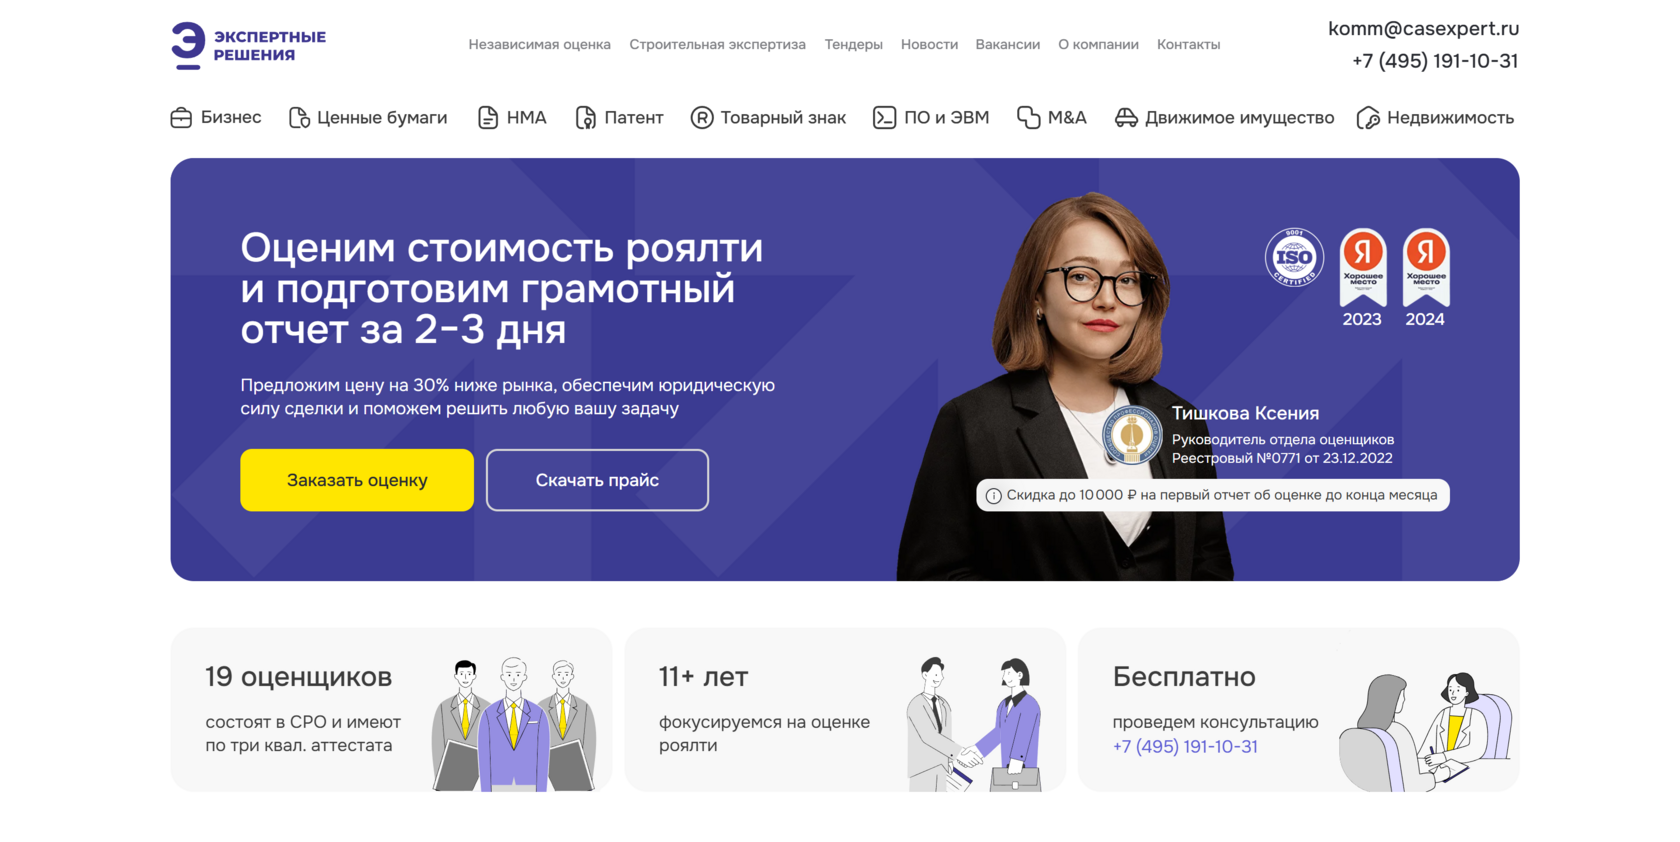Click the ISO certified badge
Viewport: 1680px width, 842px height.
pyautogui.click(x=1294, y=257)
